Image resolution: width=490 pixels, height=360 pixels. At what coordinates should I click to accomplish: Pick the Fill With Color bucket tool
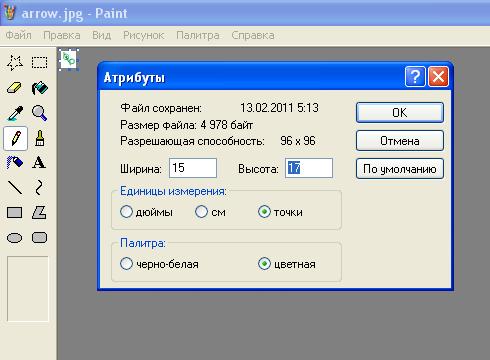coord(39,88)
